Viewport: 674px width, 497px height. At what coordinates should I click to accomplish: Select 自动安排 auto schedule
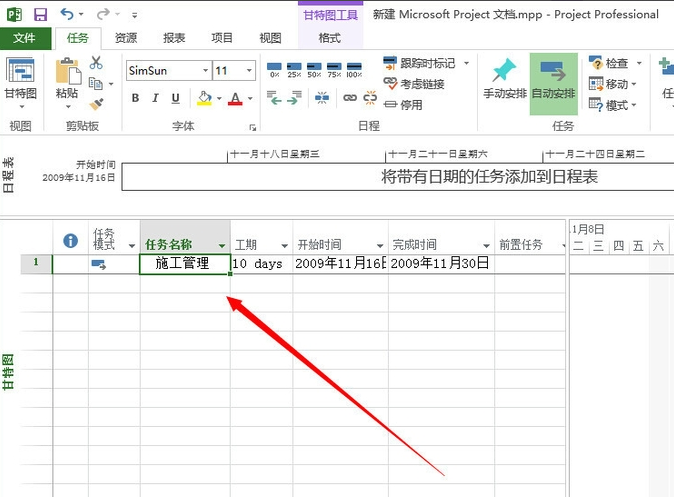[553, 83]
